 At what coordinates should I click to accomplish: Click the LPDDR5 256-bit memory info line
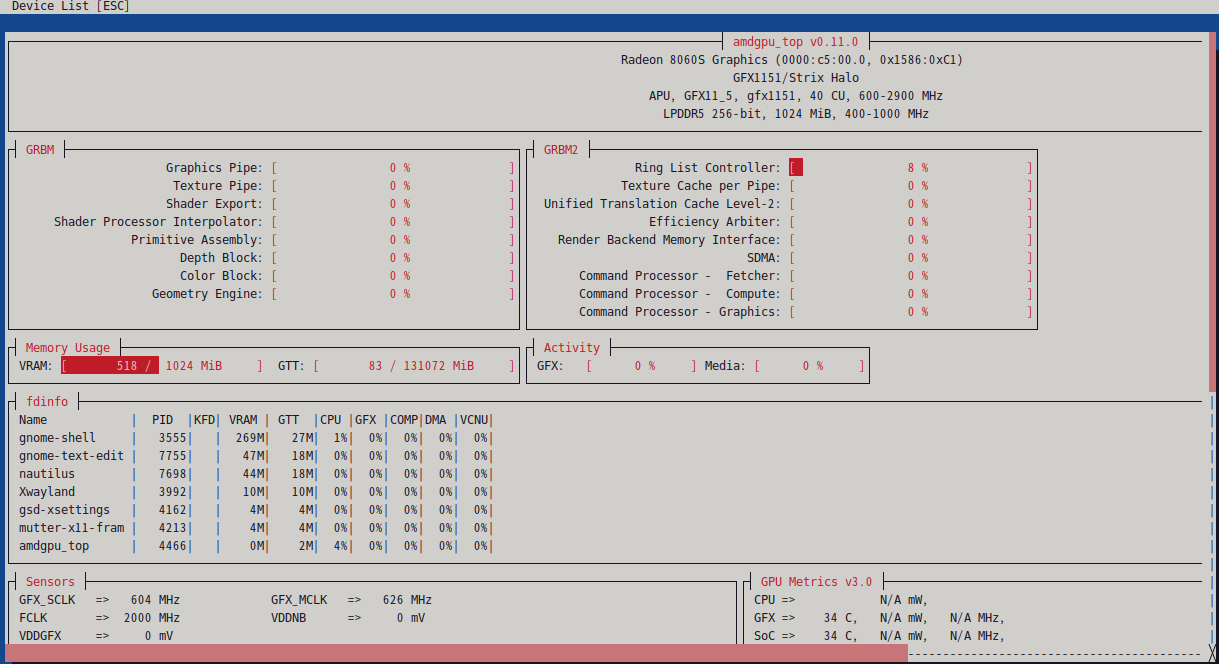[x=795, y=114]
